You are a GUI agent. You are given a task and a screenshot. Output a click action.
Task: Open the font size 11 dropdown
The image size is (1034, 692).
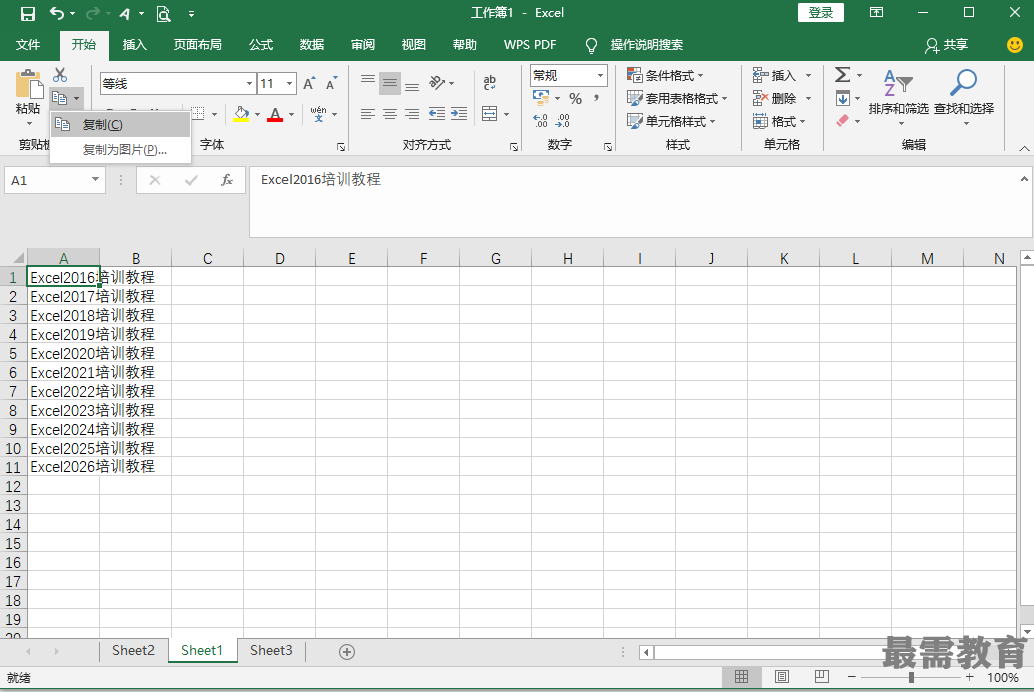[289, 84]
